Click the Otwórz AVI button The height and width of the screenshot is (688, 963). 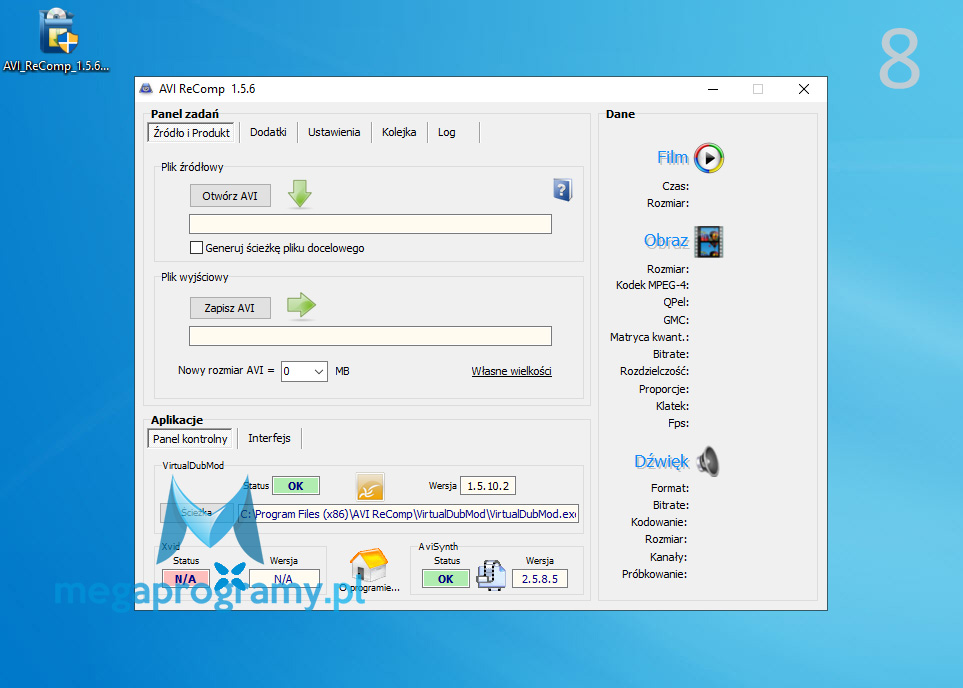[x=230, y=196]
